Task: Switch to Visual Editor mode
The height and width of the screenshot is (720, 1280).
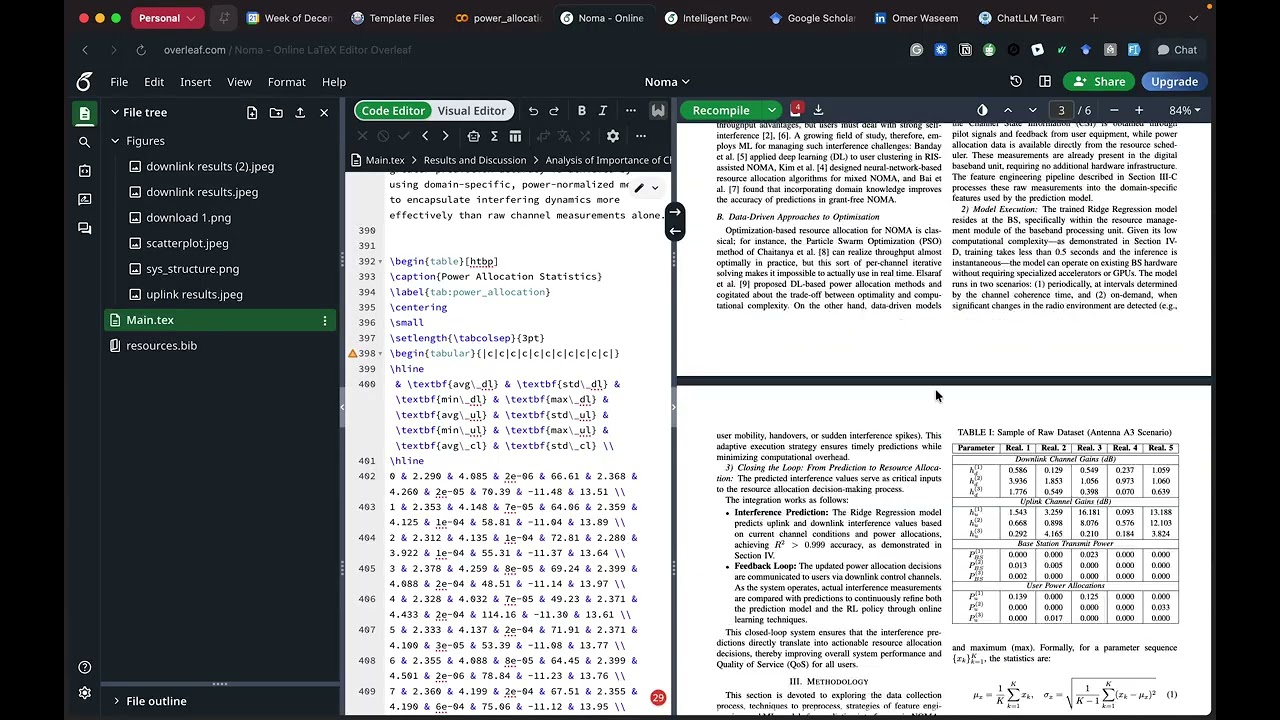Action: pyautogui.click(x=471, y=111)
